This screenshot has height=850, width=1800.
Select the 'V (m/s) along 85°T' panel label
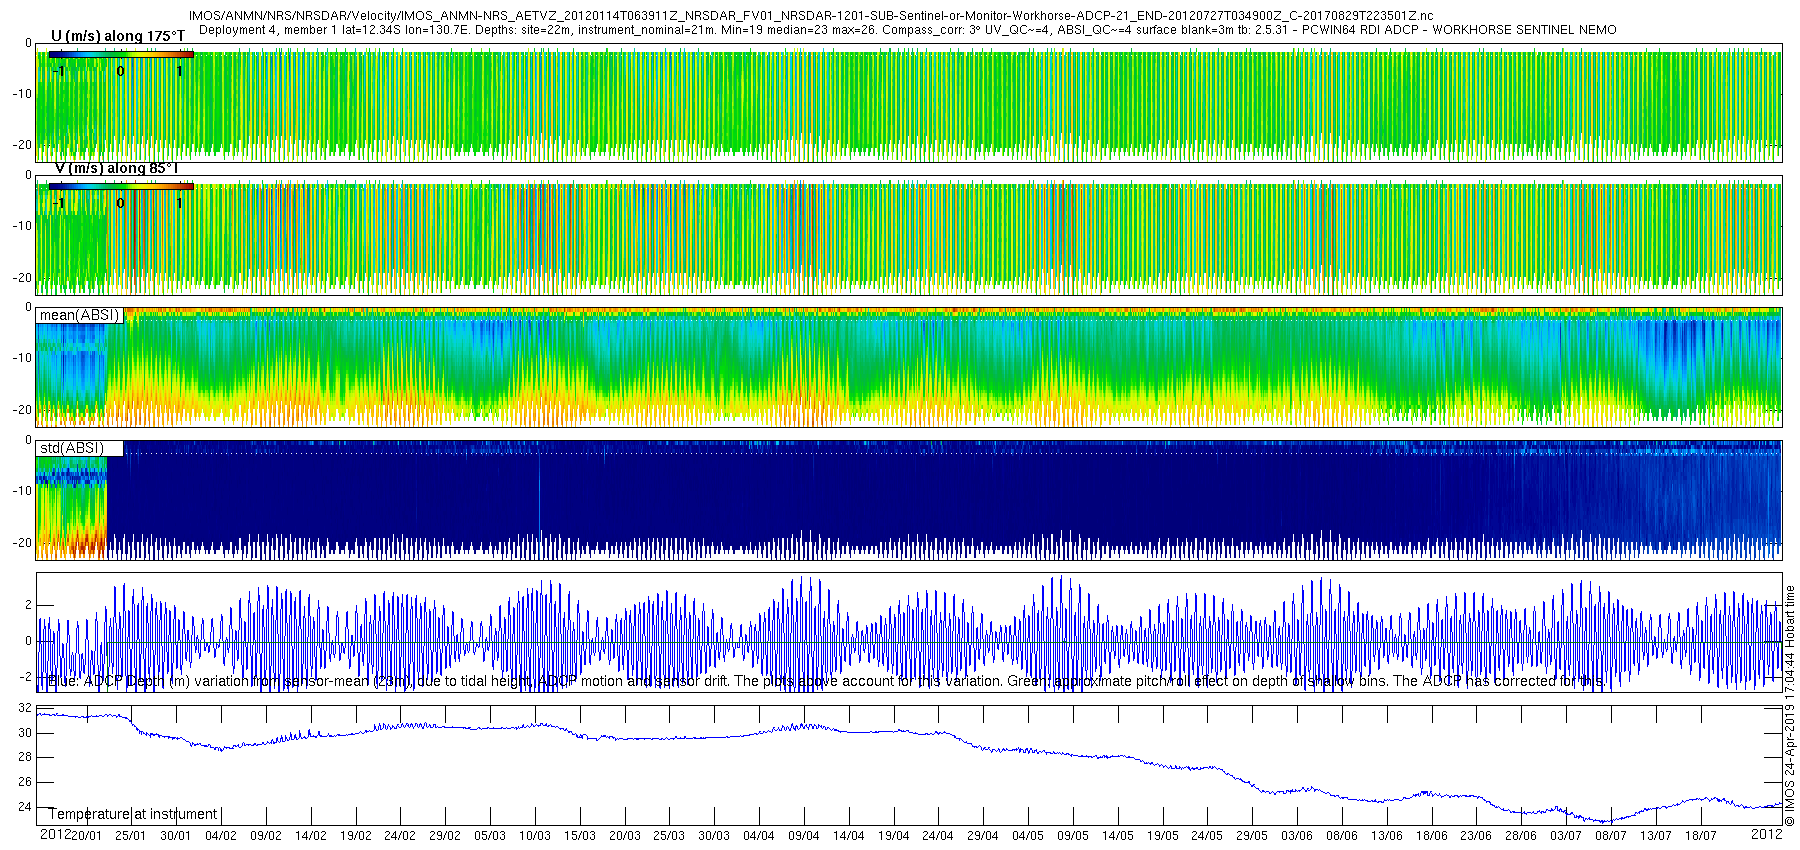116,169
